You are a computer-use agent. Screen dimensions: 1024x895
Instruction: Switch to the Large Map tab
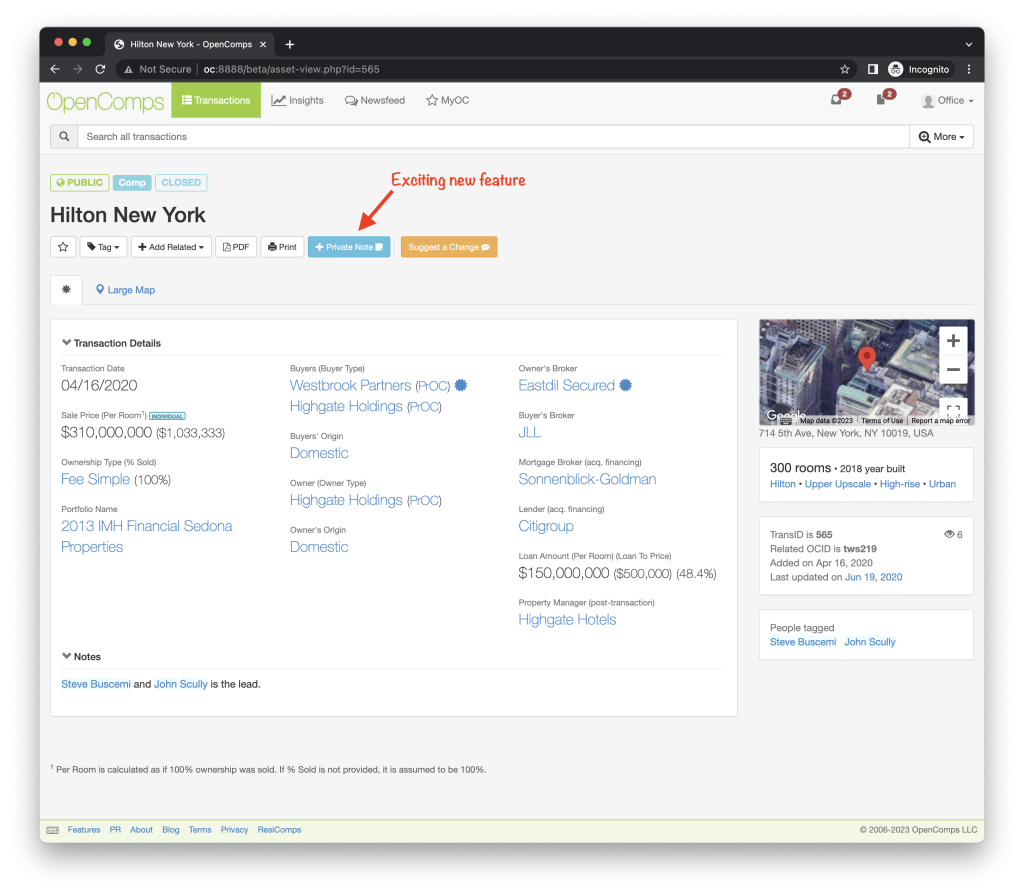[x=125, y=290]
